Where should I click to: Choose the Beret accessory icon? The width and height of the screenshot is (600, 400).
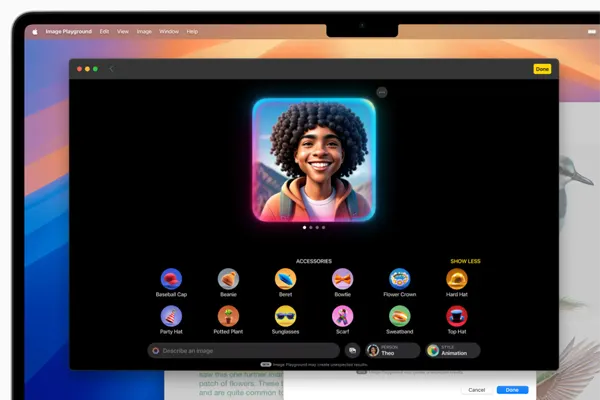(x=285, y=279)
